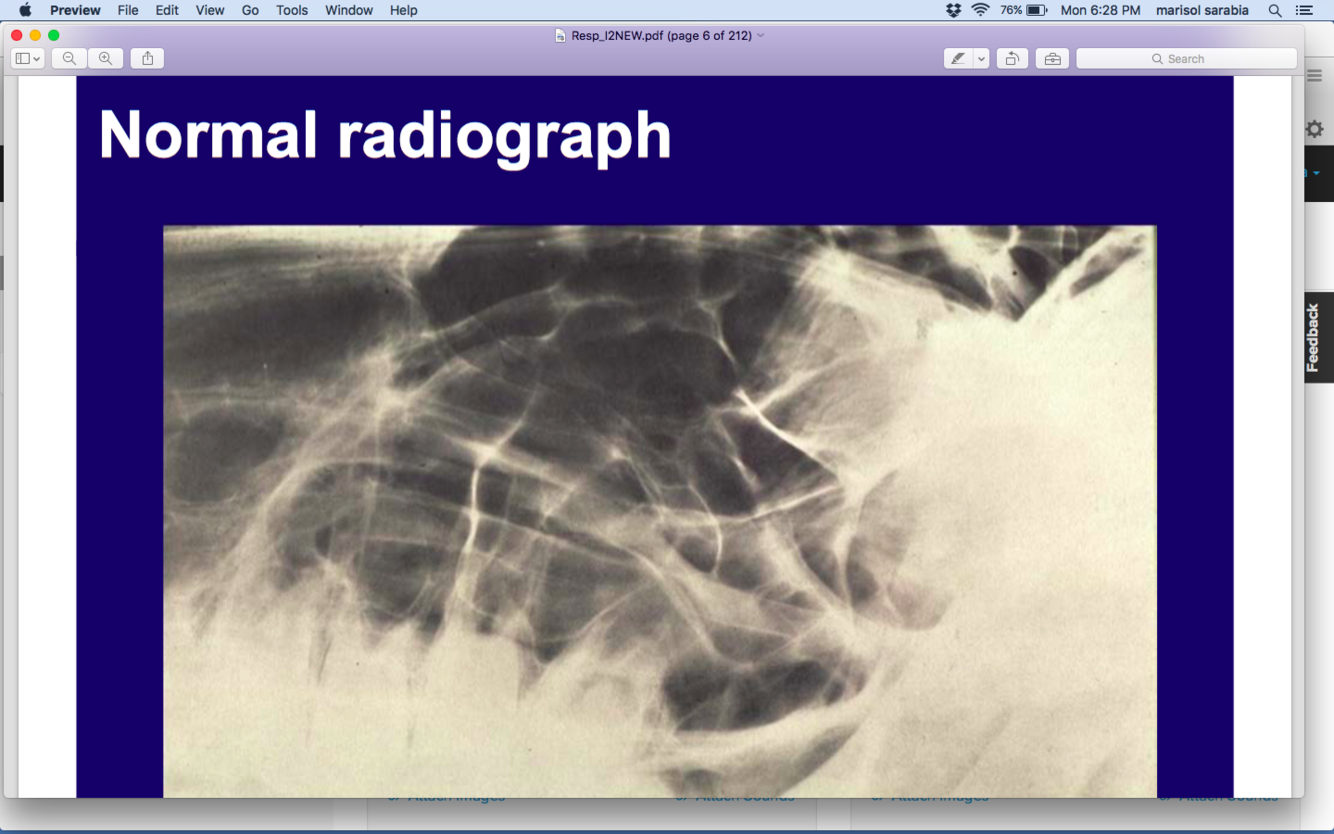This screenshot has height=834, width=1334.
Task: Open the Preview application menu
Action: [x=75, y=10]
